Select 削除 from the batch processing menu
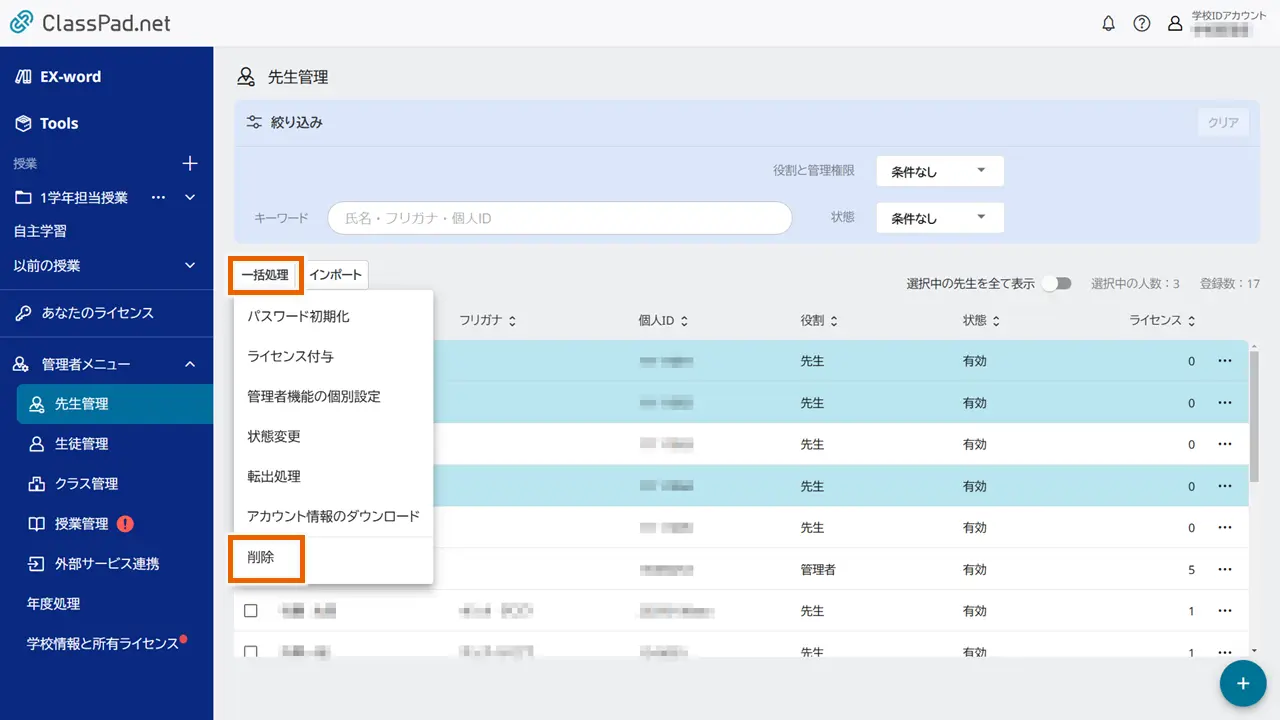 point(266,557)
